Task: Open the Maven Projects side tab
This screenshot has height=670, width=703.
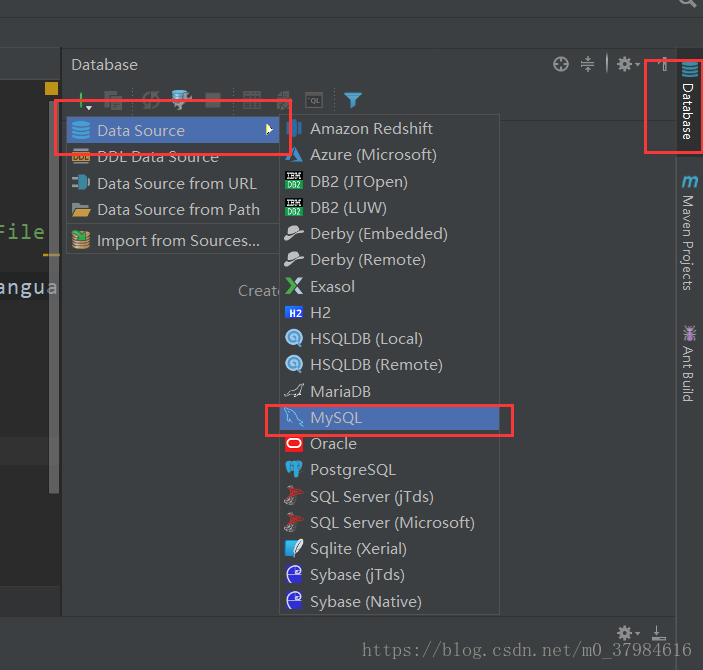Action: 689,232
